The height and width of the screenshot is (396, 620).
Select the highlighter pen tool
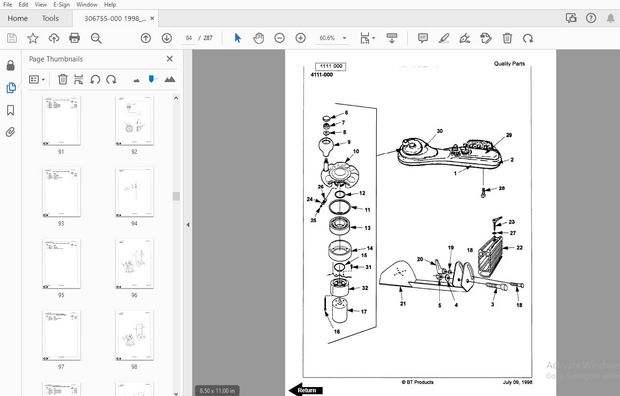444,38
